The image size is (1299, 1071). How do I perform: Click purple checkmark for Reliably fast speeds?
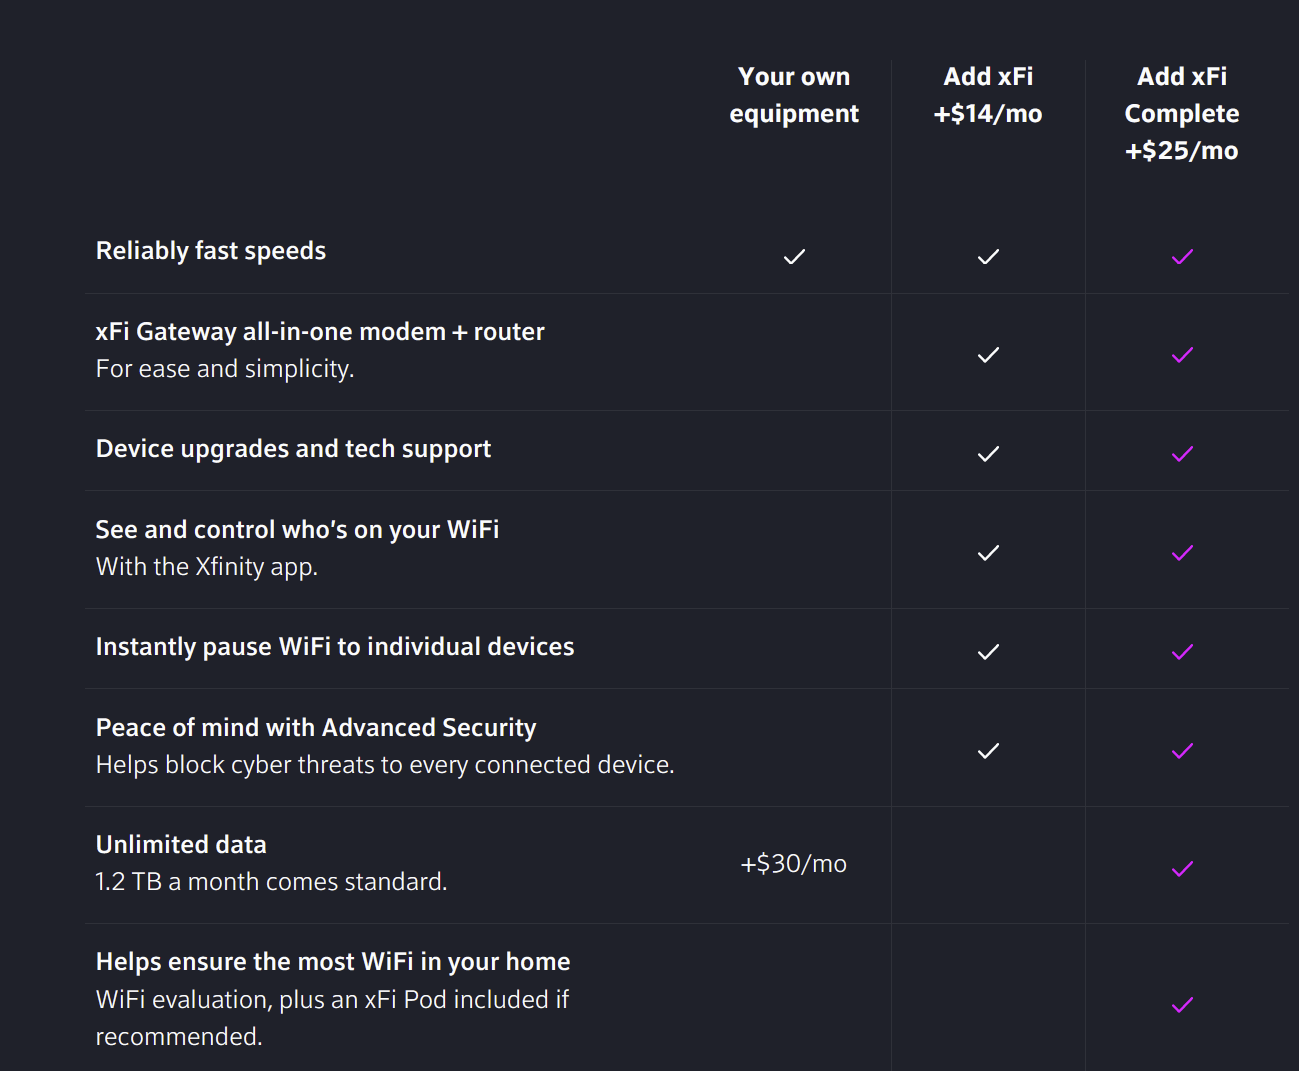(1182, 257)
